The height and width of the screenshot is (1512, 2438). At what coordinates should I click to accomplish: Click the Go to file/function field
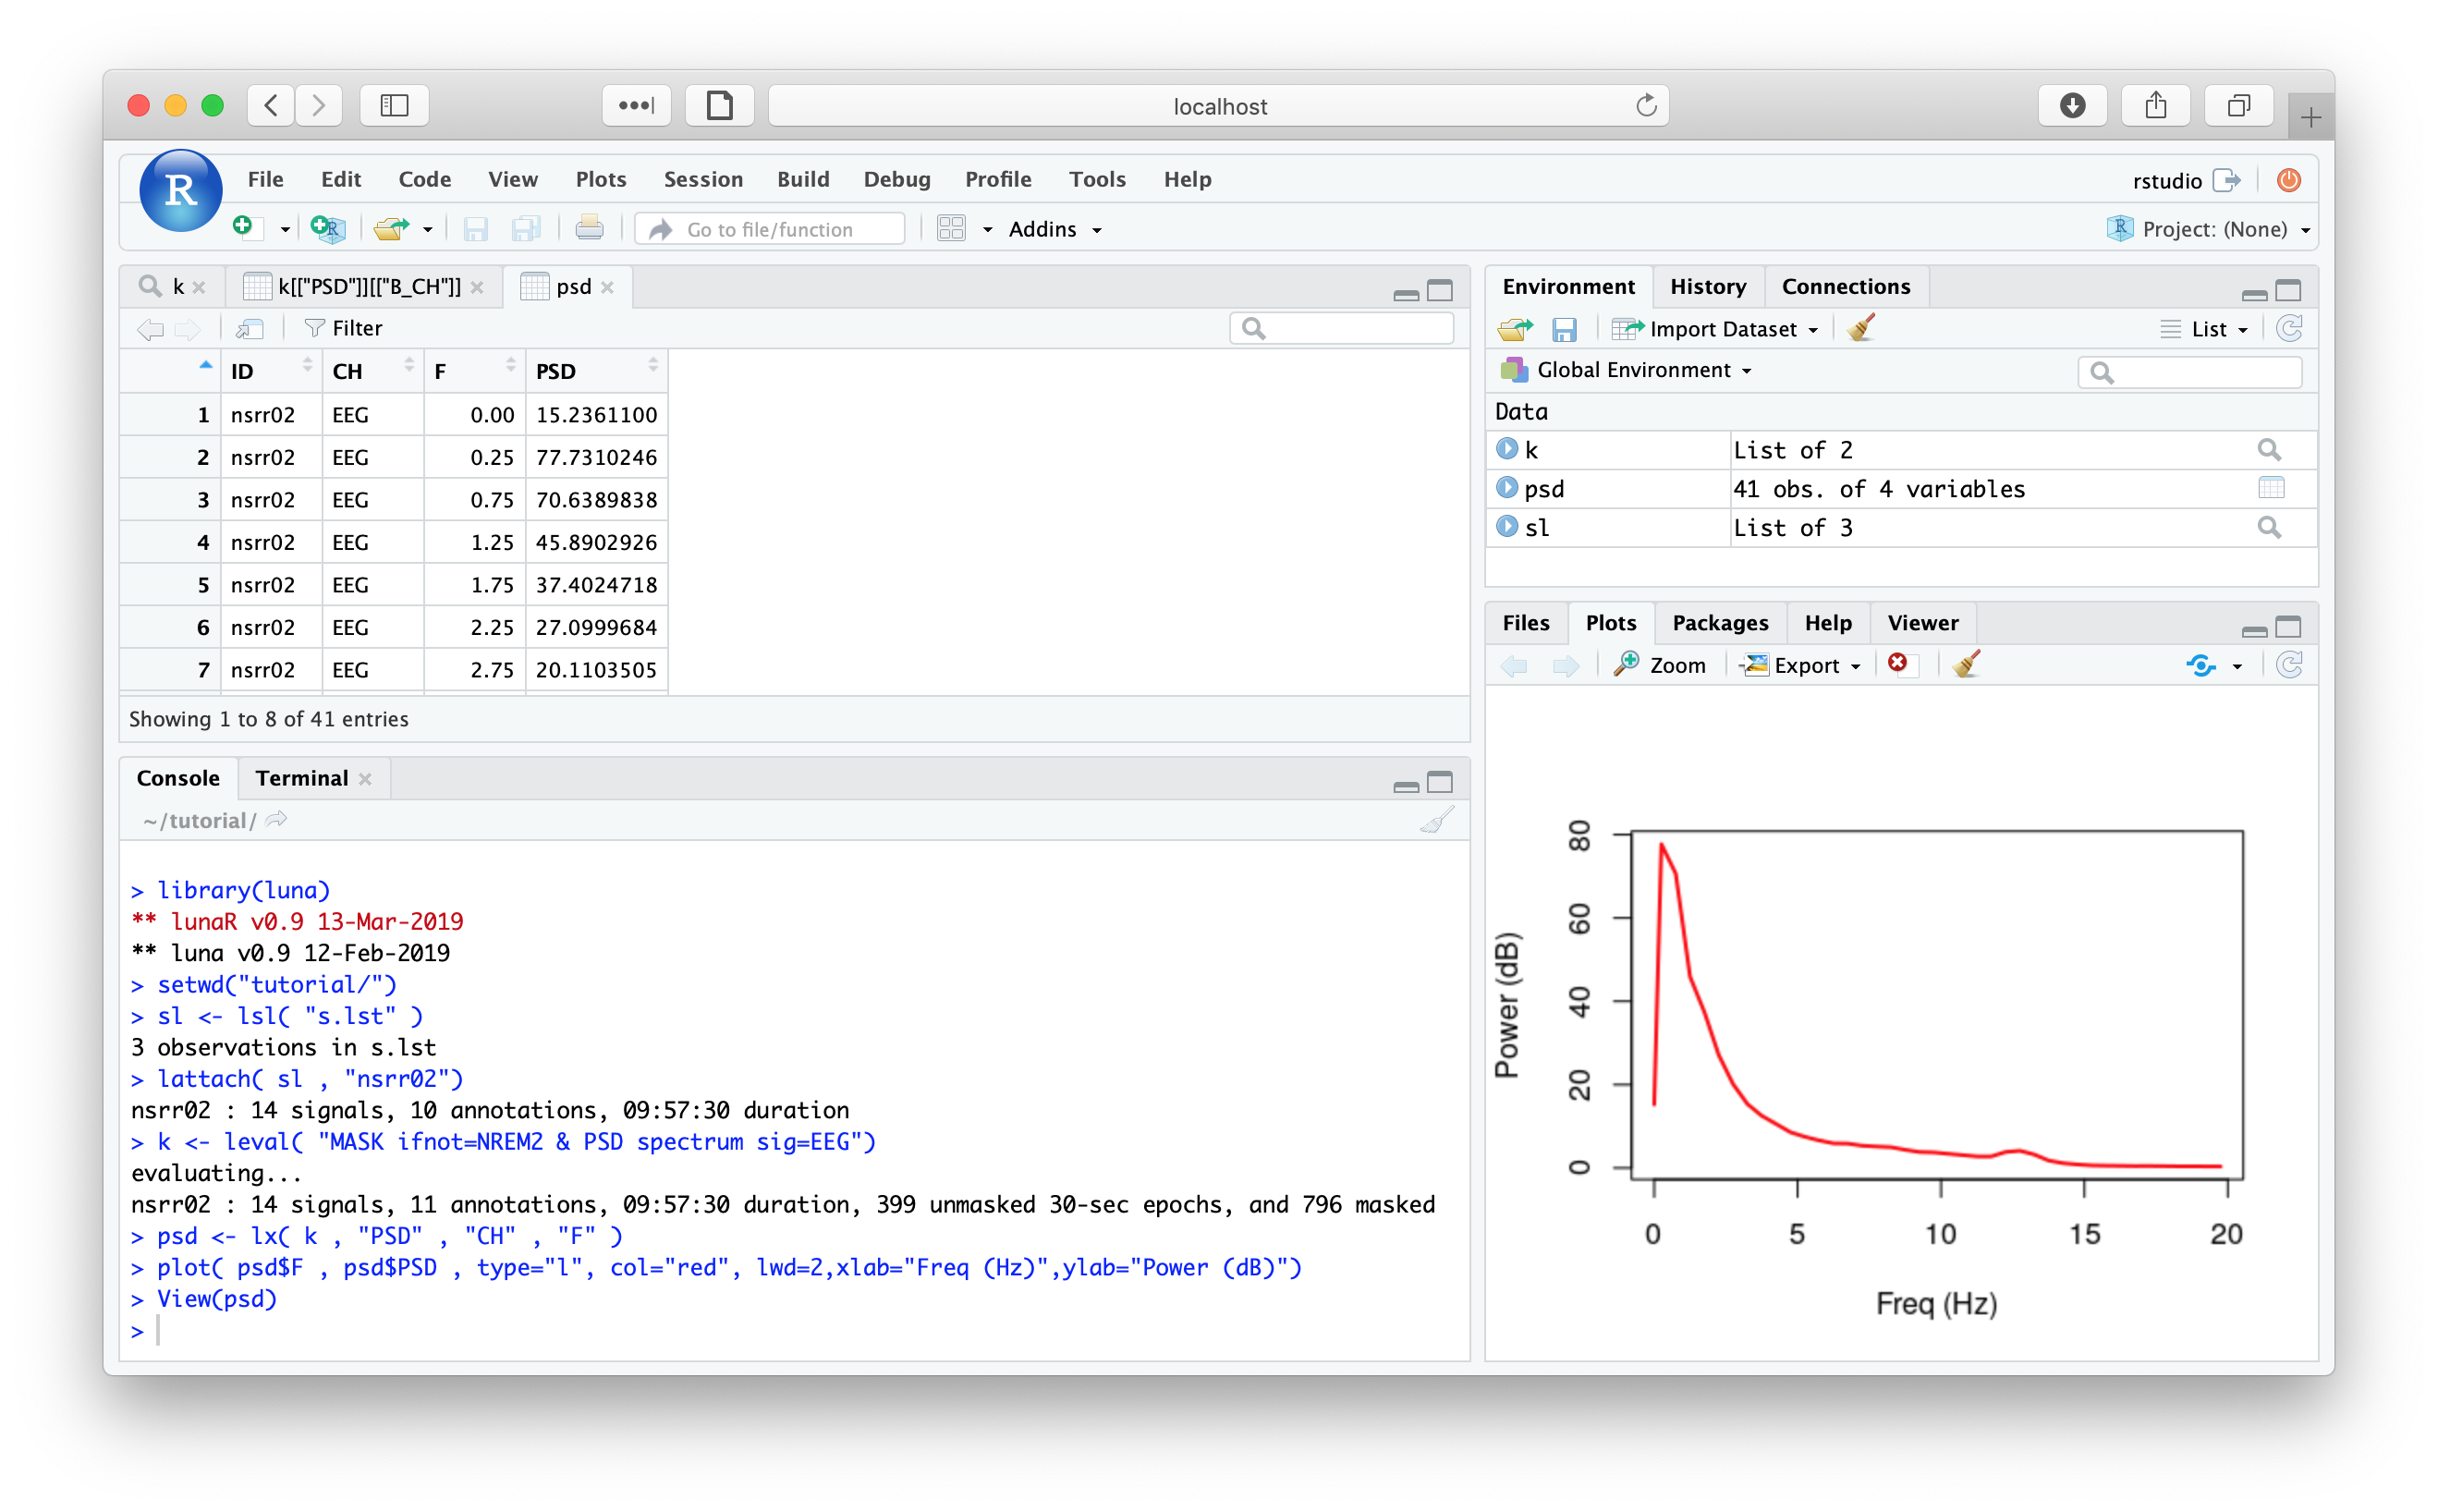point(770,230)
